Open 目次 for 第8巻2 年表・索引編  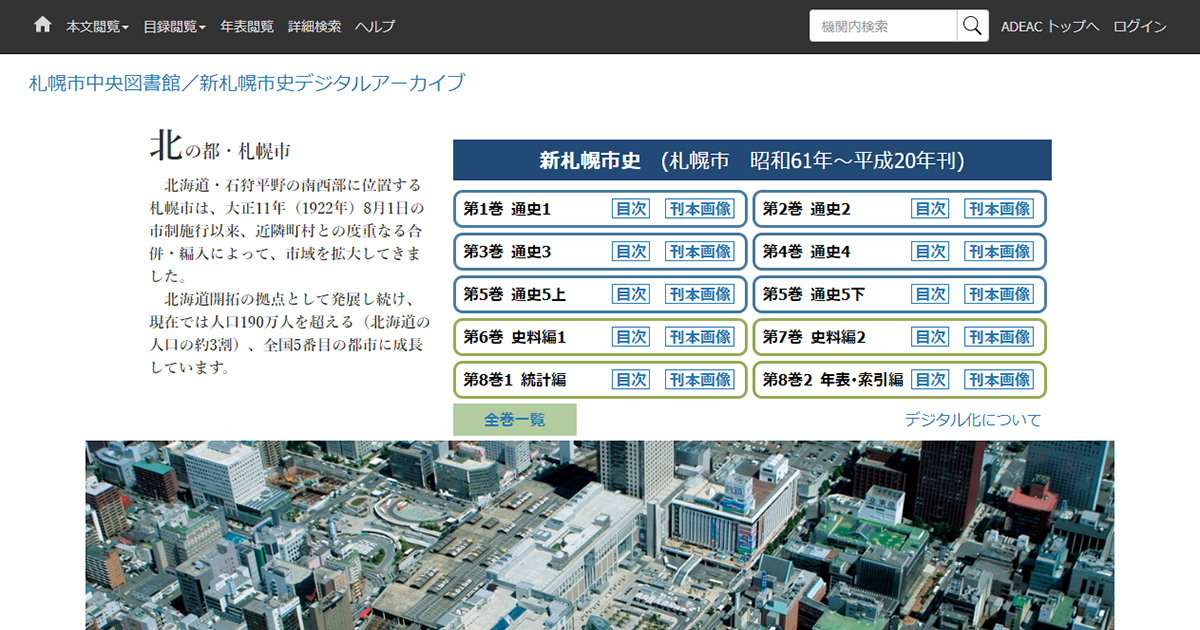(930, 380)
